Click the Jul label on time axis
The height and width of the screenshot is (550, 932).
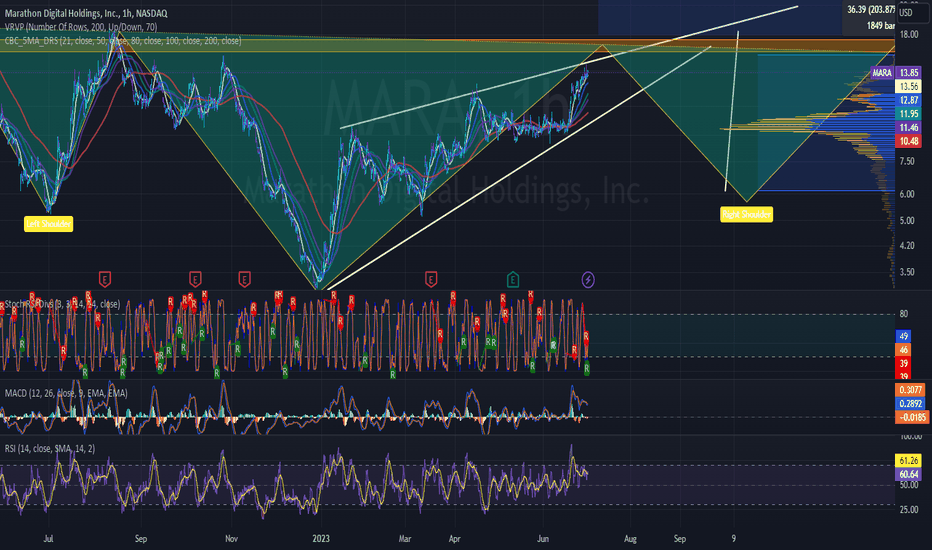click(48, 539)
